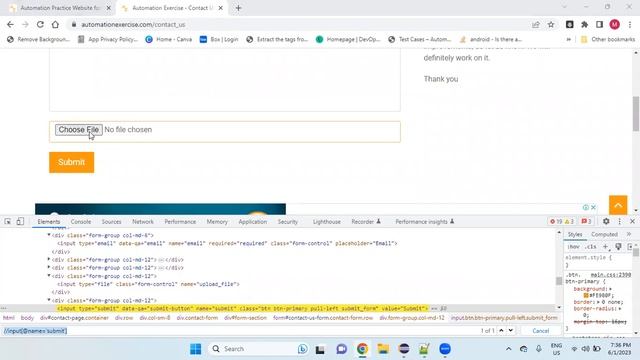Click the taskbar Search box

pos(259,349)
